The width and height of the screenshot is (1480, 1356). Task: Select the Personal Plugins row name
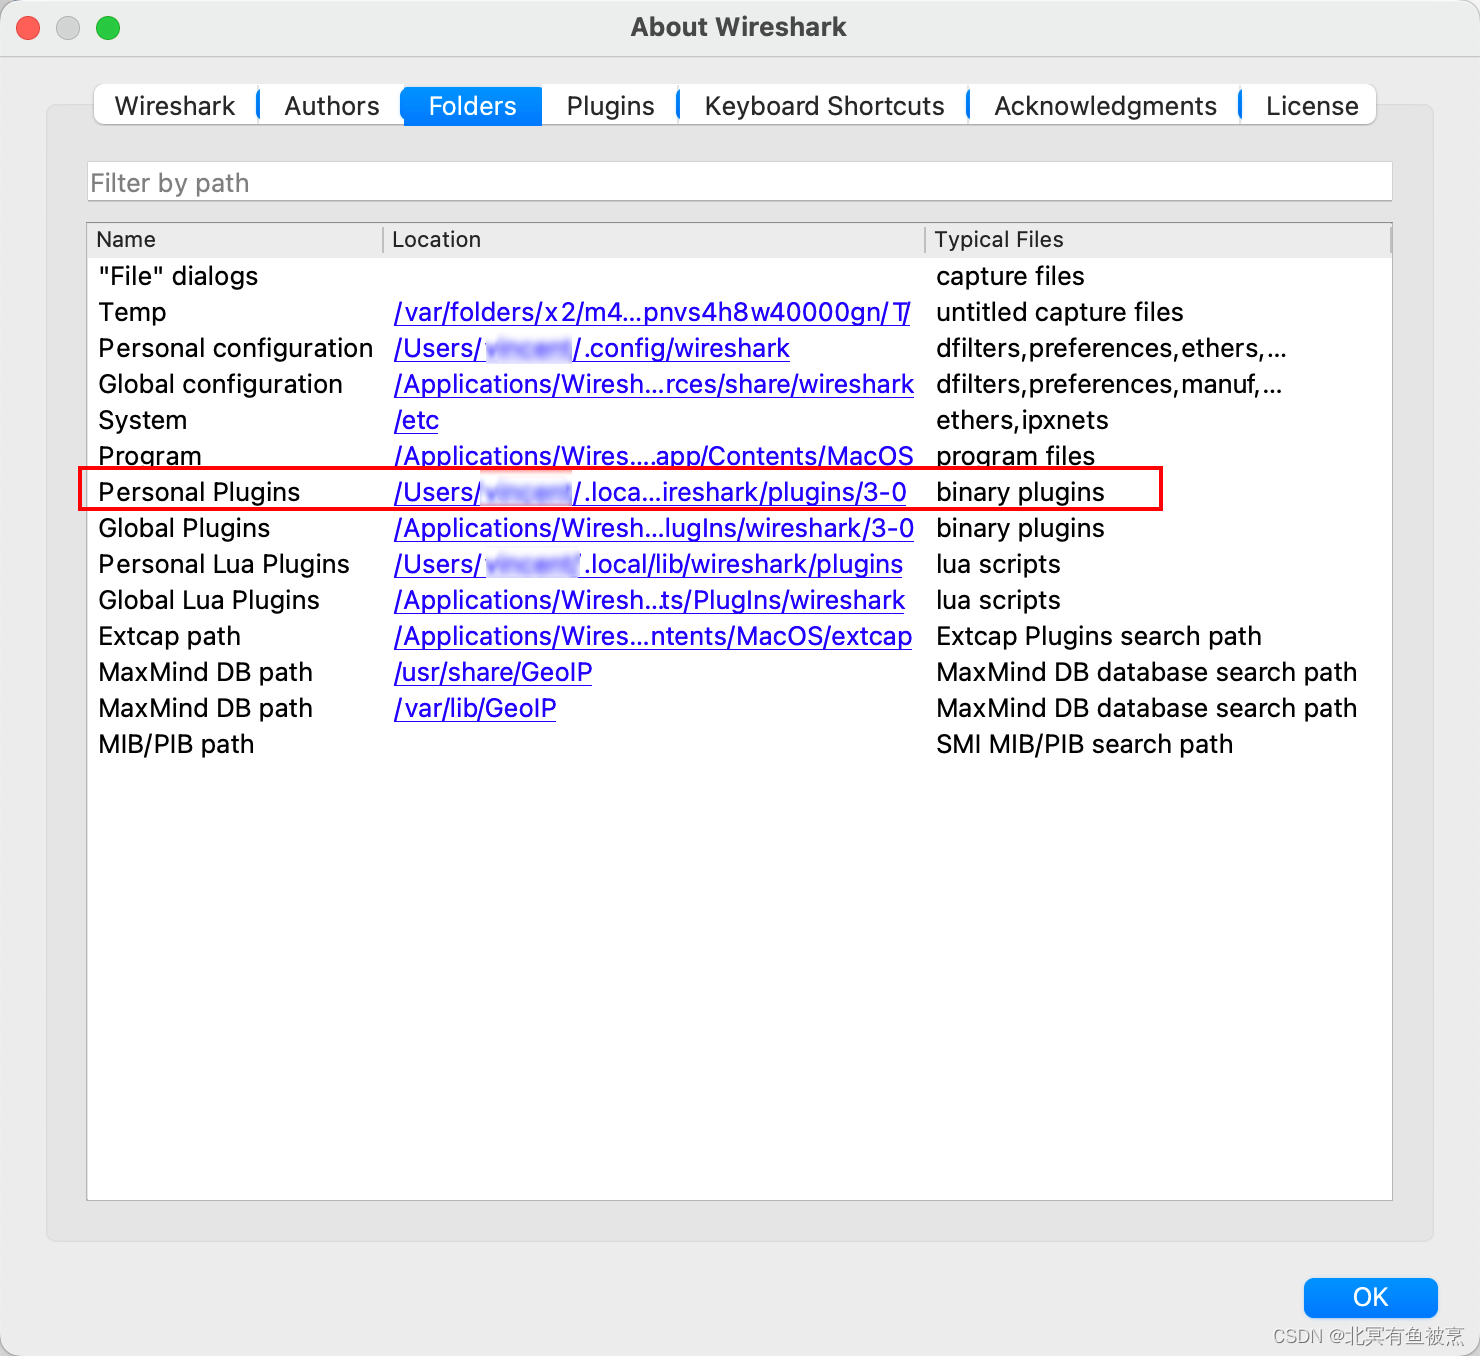(x=199, y=492)
